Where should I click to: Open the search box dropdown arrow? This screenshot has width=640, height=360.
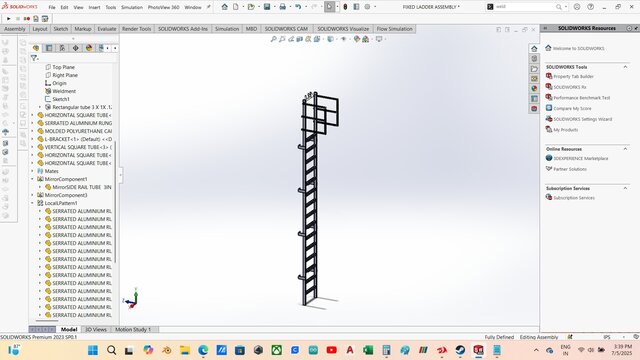(566, 7)
